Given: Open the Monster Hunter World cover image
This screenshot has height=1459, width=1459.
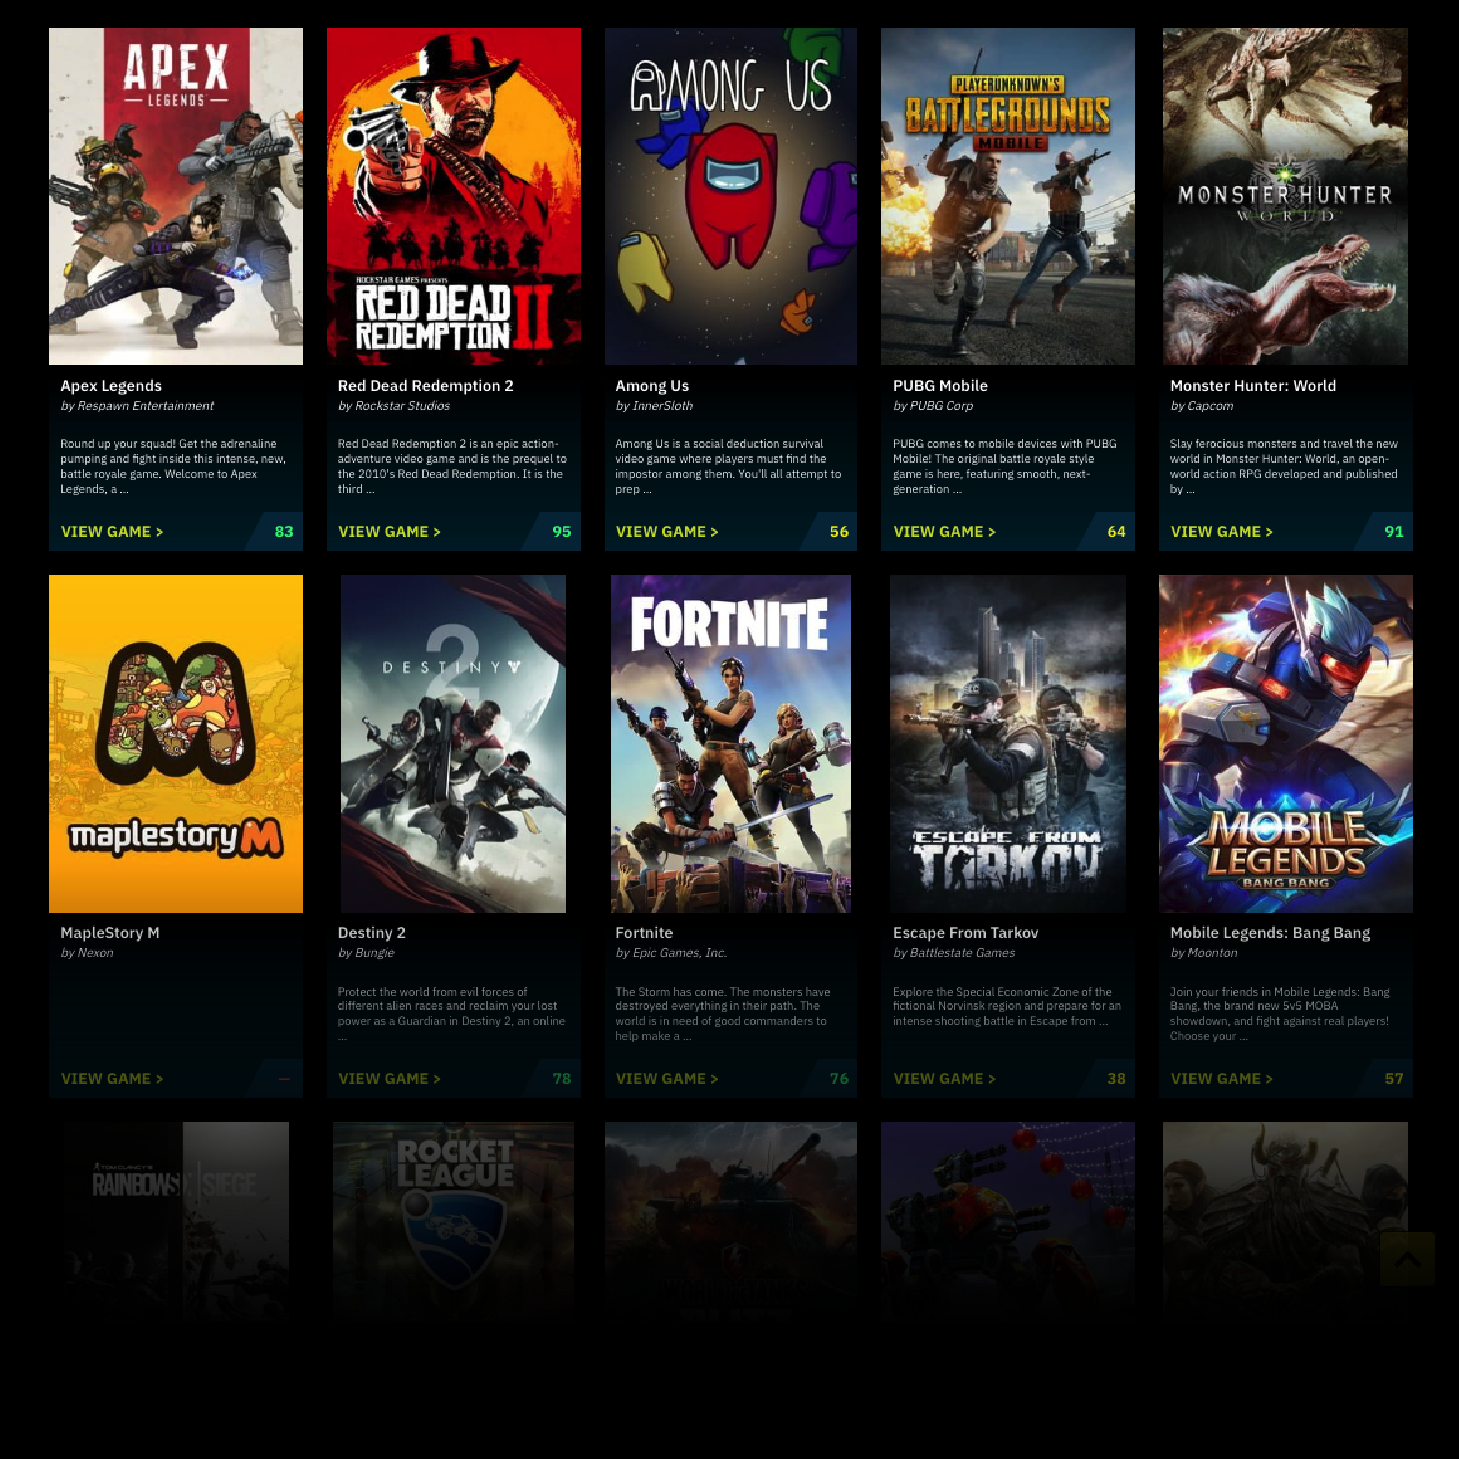Looking at the screenshot, I should click(1285, 197).
